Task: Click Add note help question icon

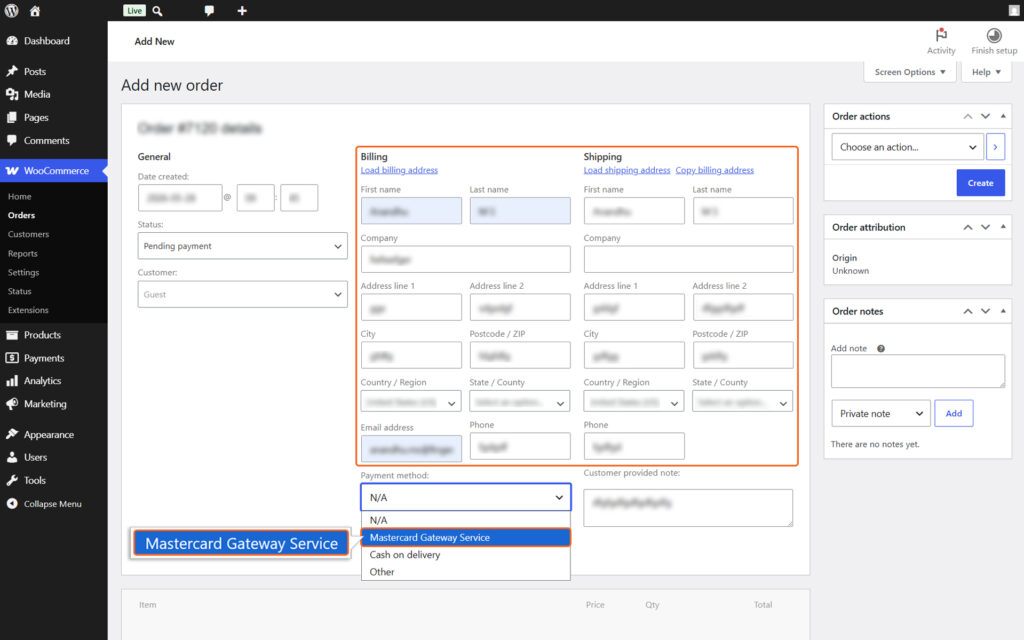Action: click(881, 349)
